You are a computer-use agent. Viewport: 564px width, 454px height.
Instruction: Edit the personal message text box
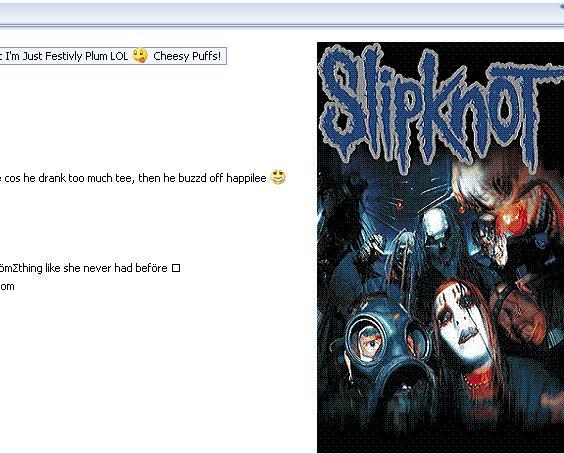[113, 56]
